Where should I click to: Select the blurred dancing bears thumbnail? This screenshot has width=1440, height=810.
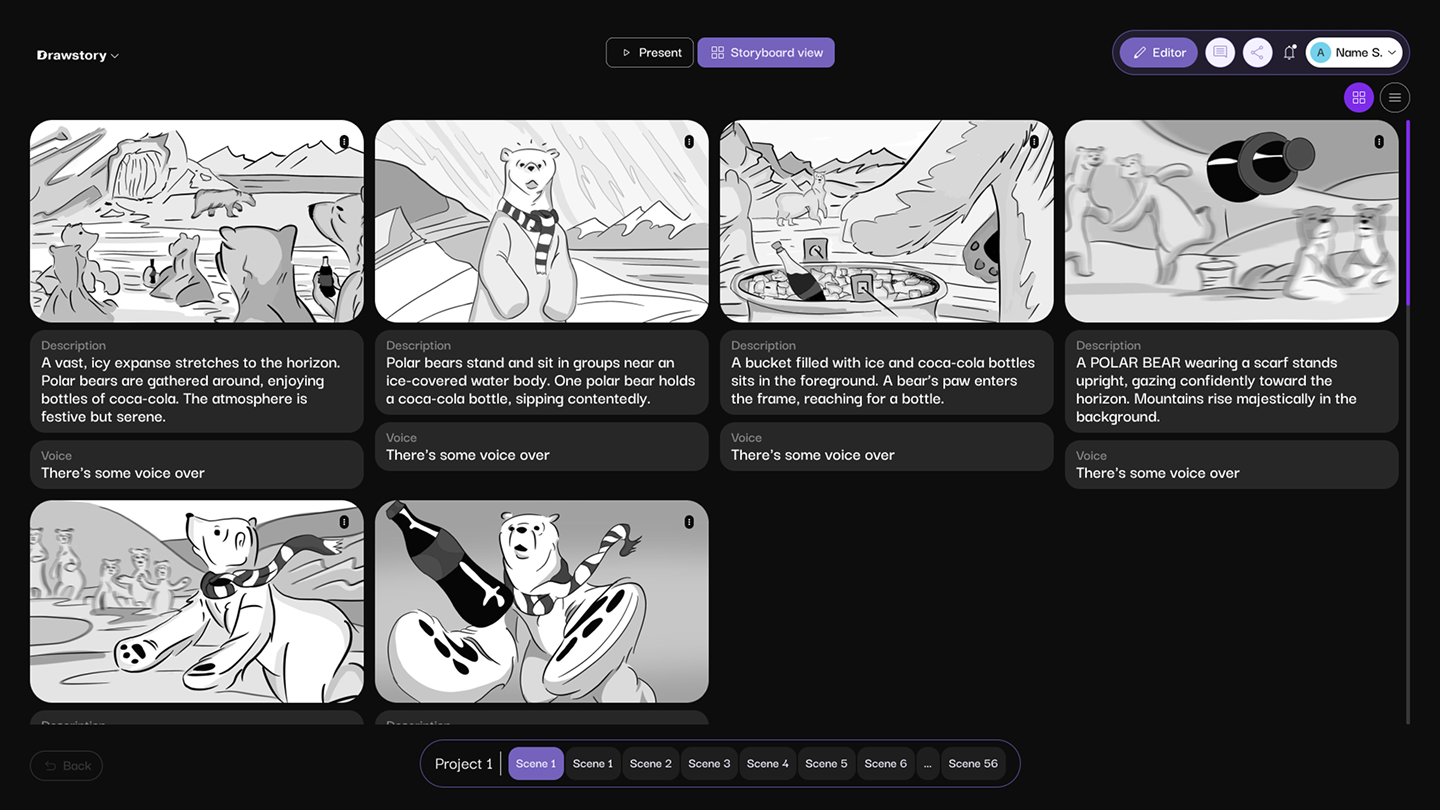[x=1232, y=221]
